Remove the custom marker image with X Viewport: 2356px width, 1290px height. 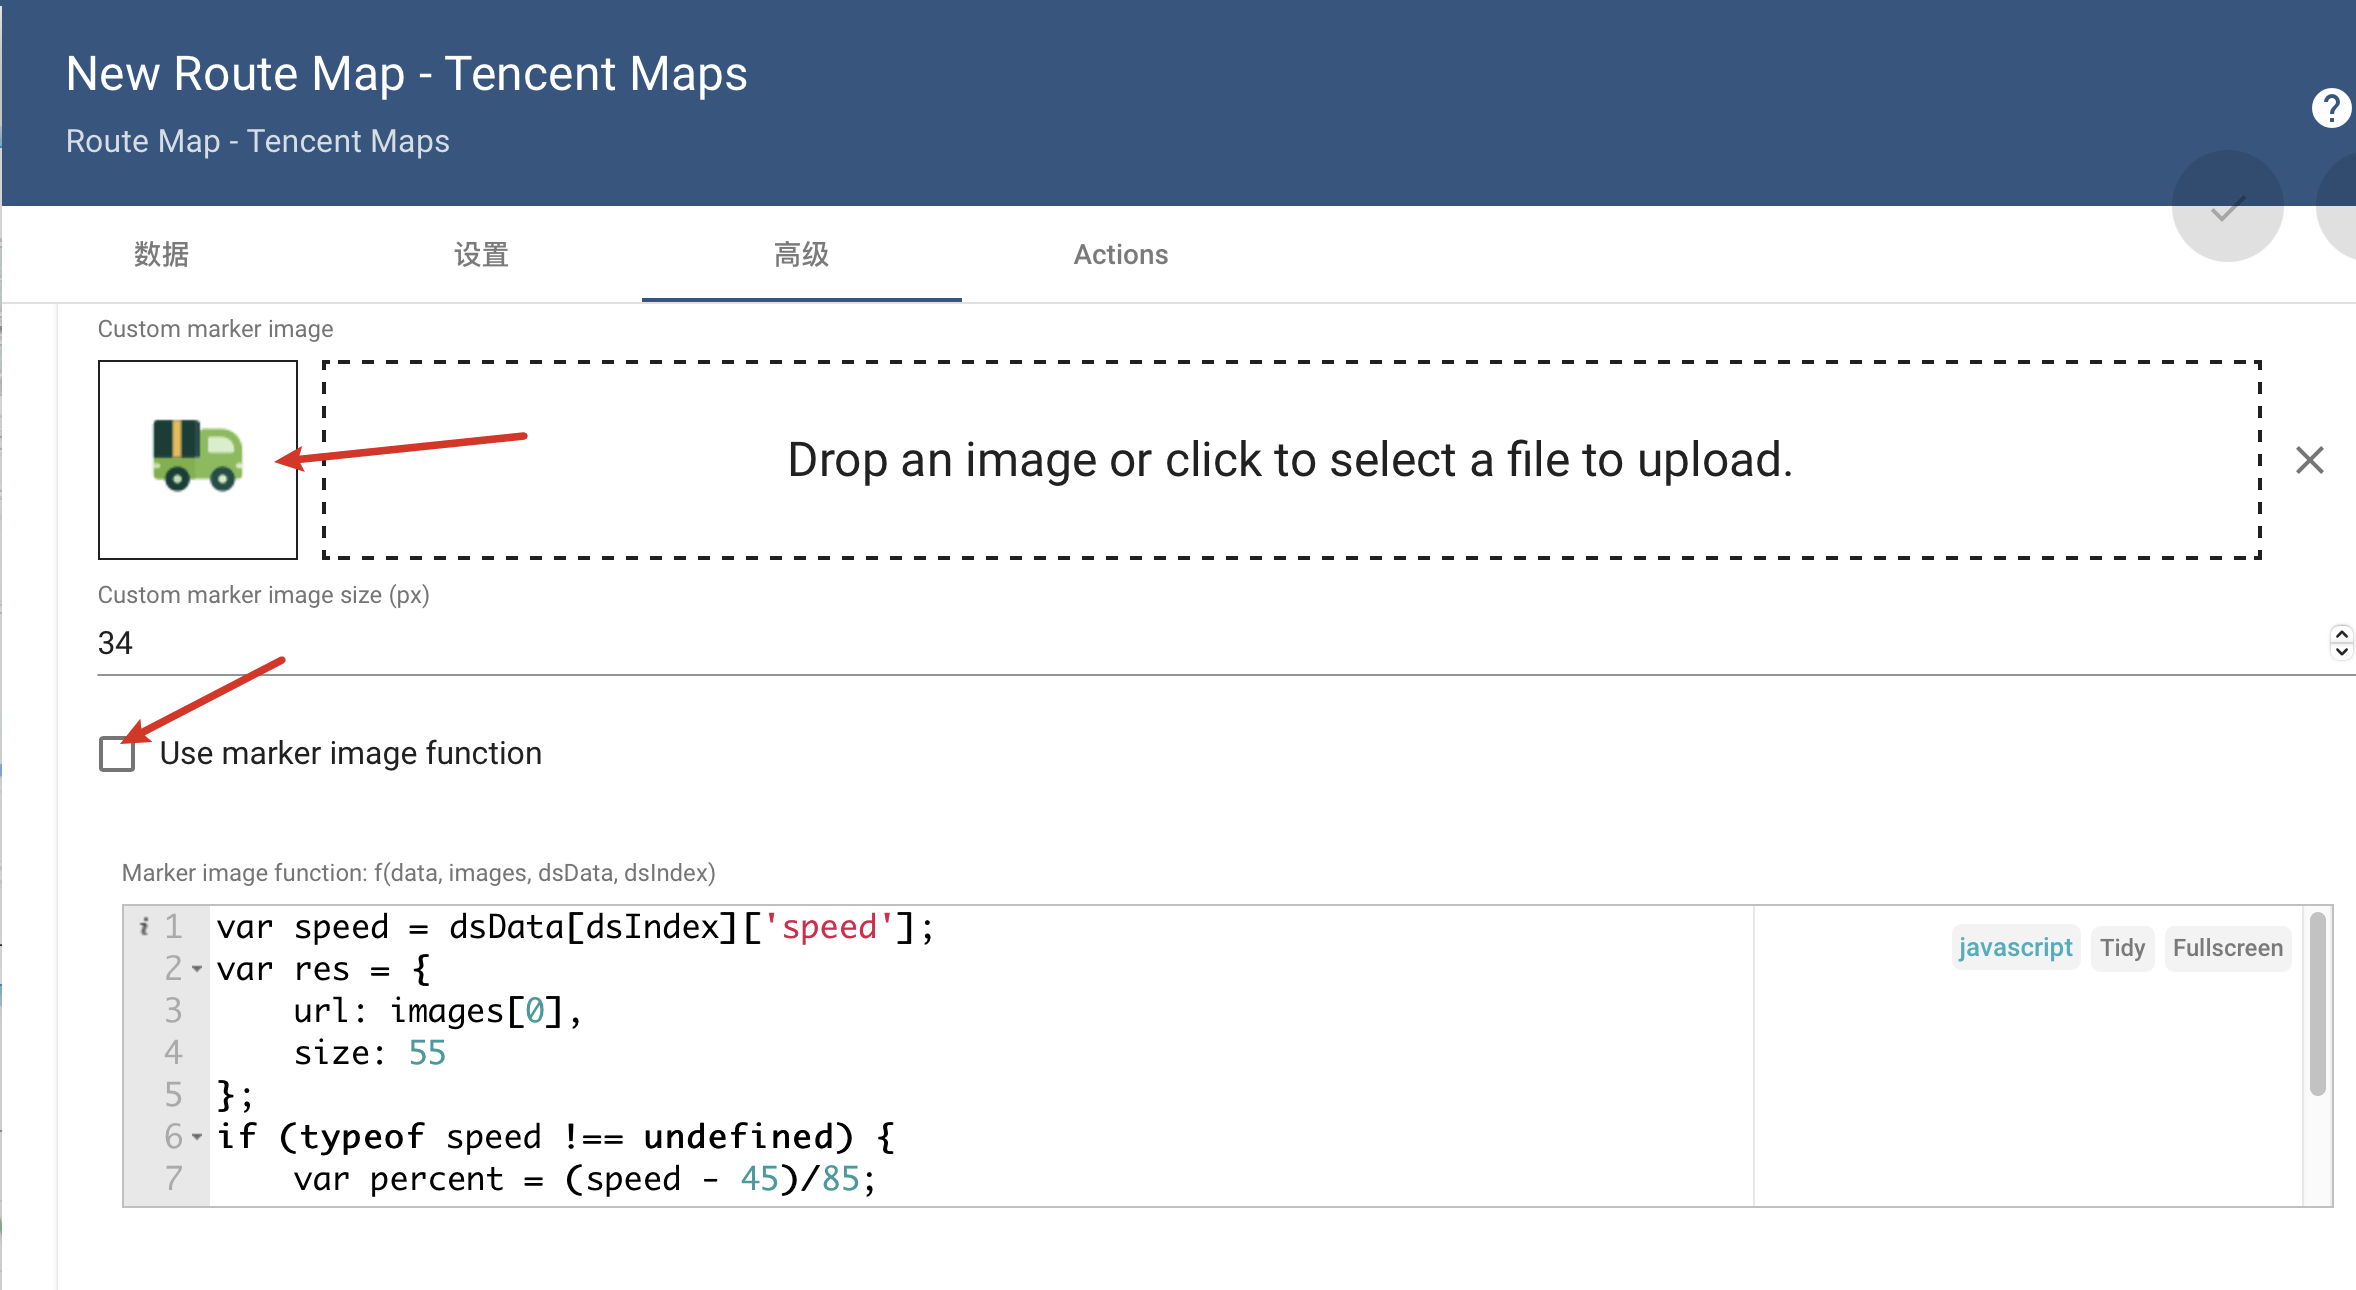(x=2309, y=460)
